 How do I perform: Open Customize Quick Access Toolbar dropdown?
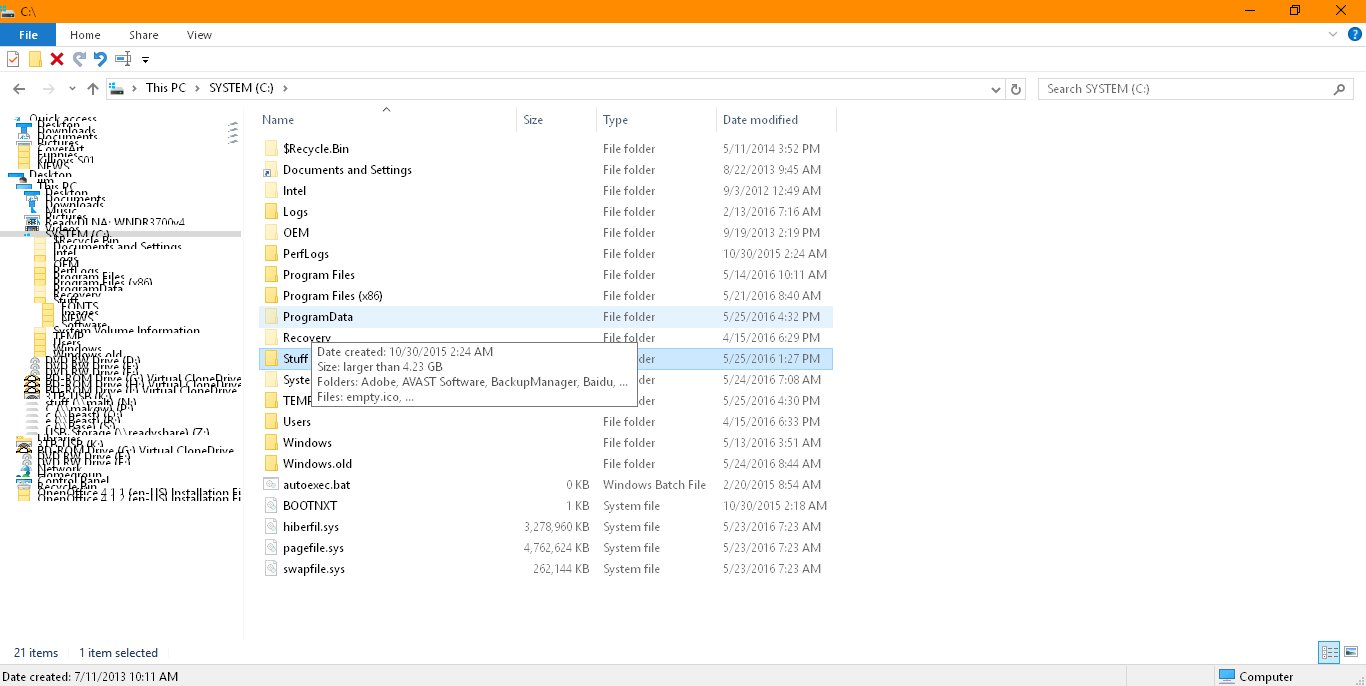tap(146, 60)
